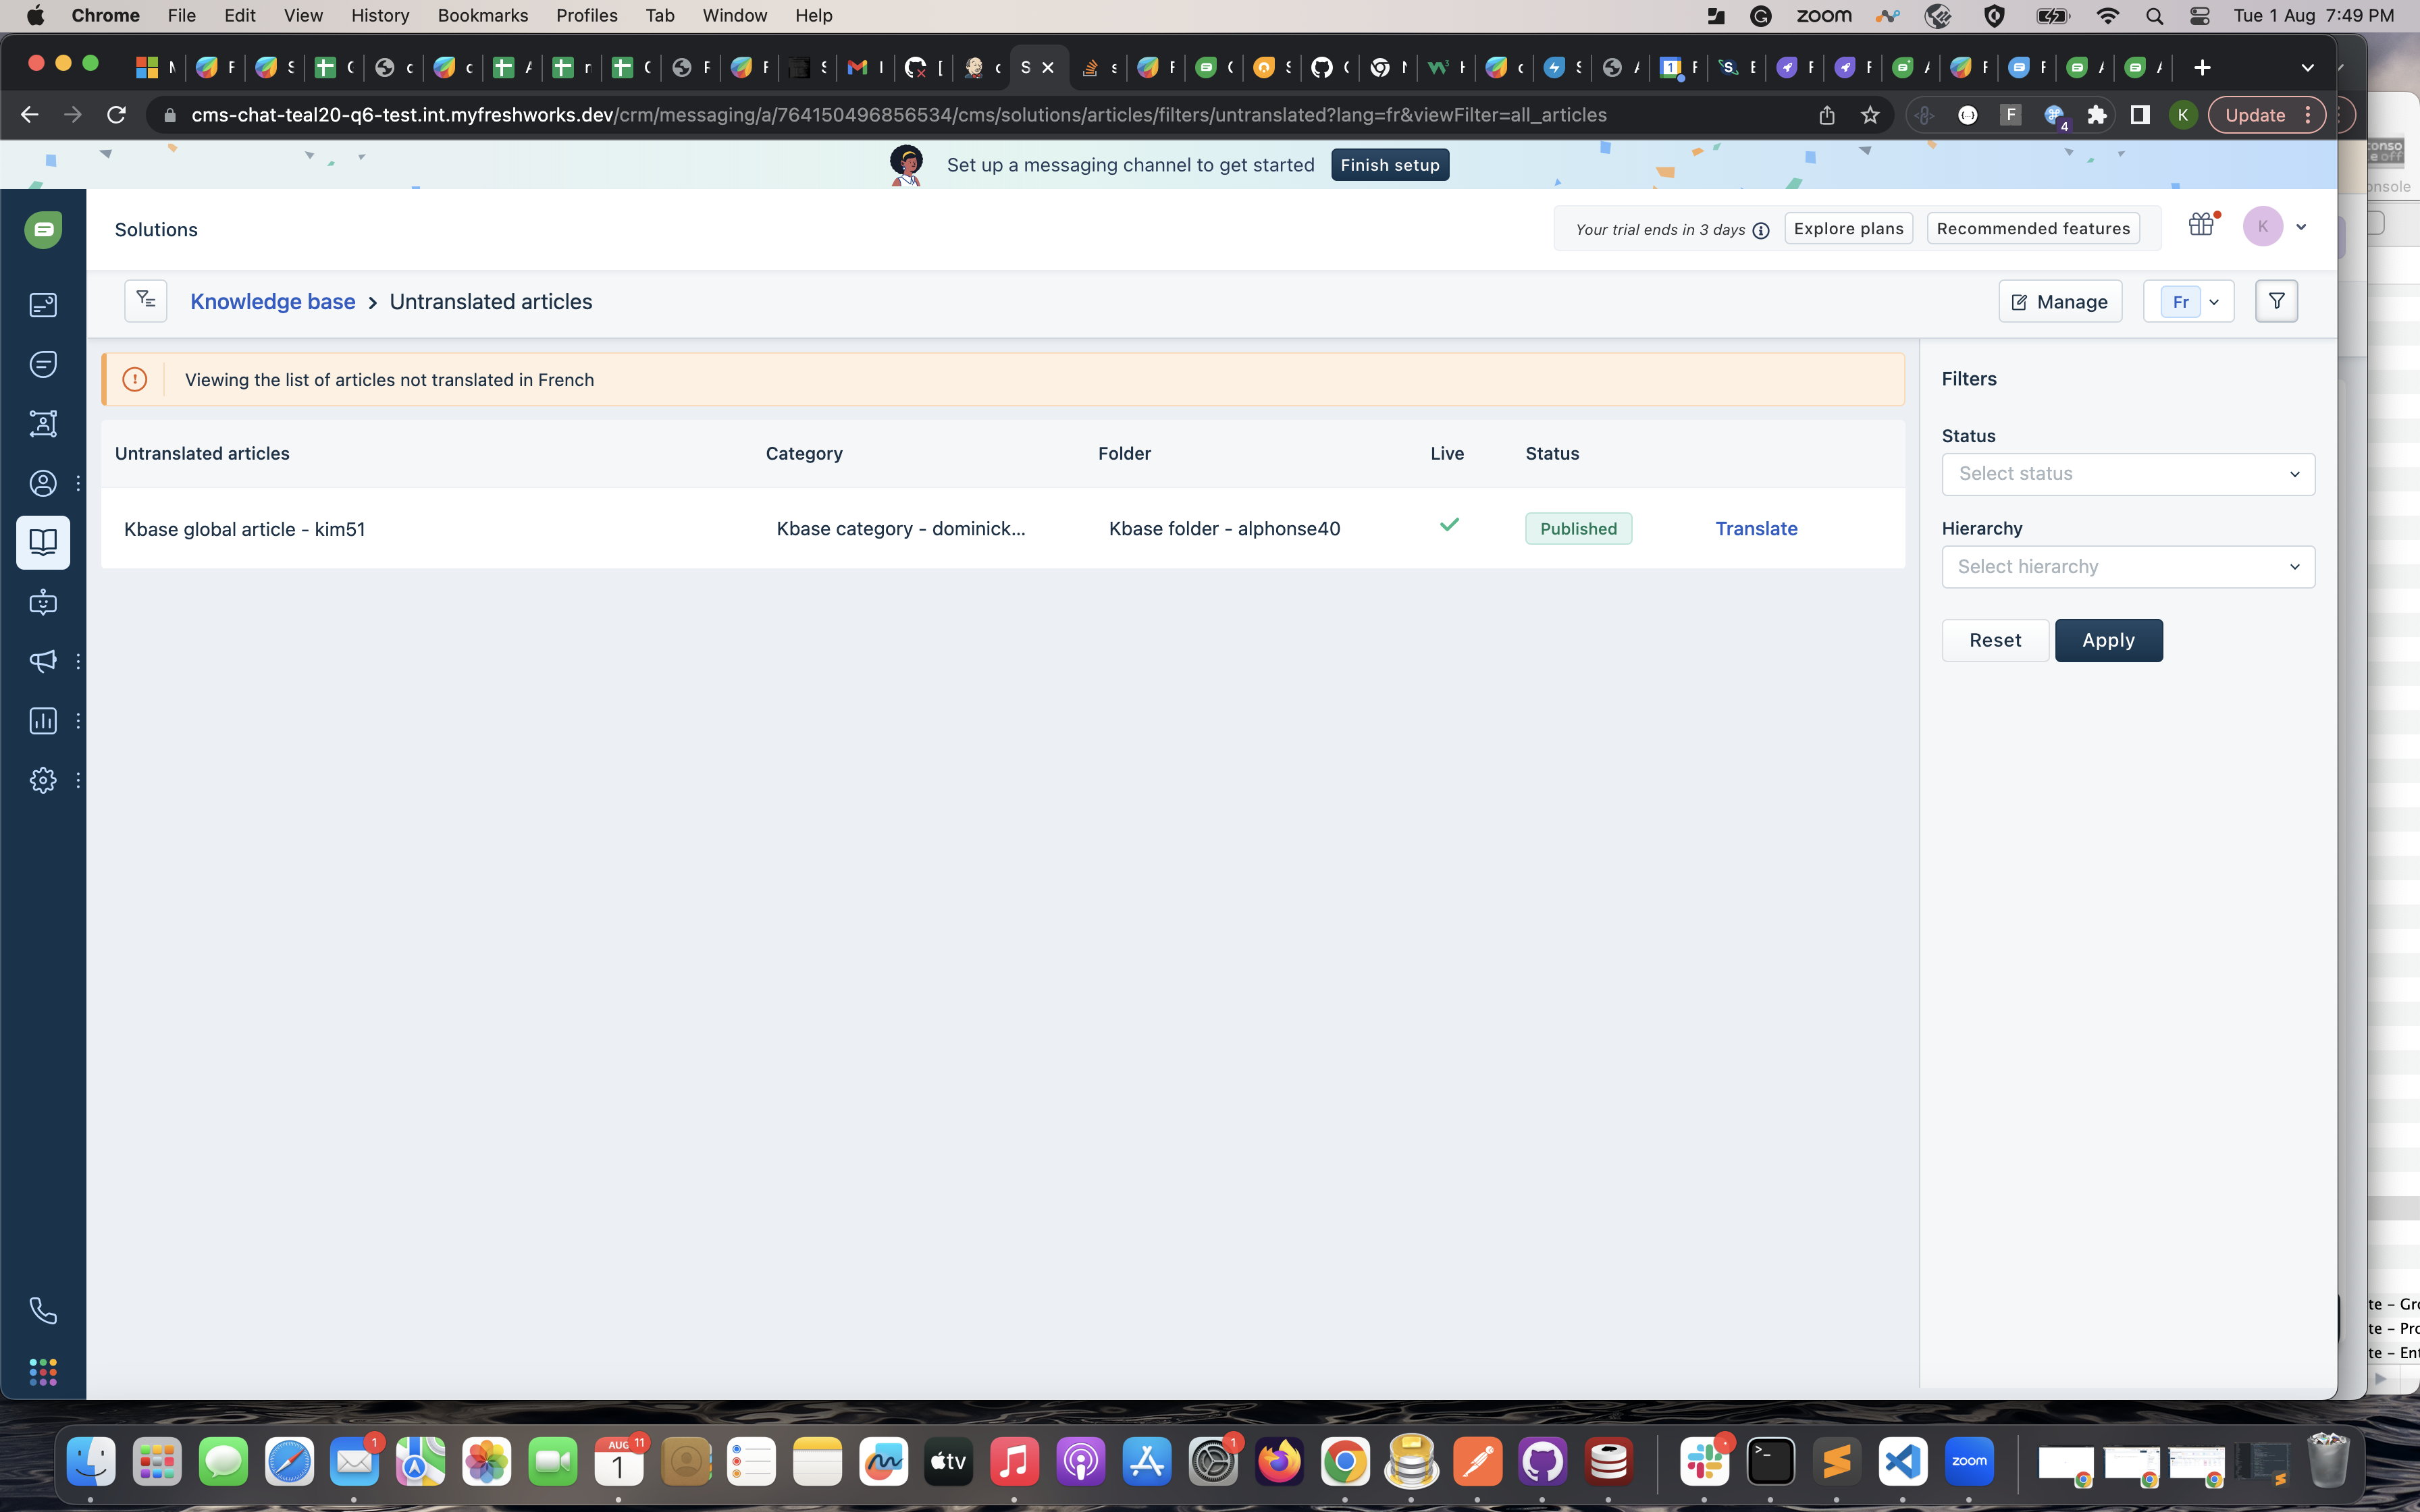
Task: Click the Knowledge base breadcrumb link
Action: point(272,302)
